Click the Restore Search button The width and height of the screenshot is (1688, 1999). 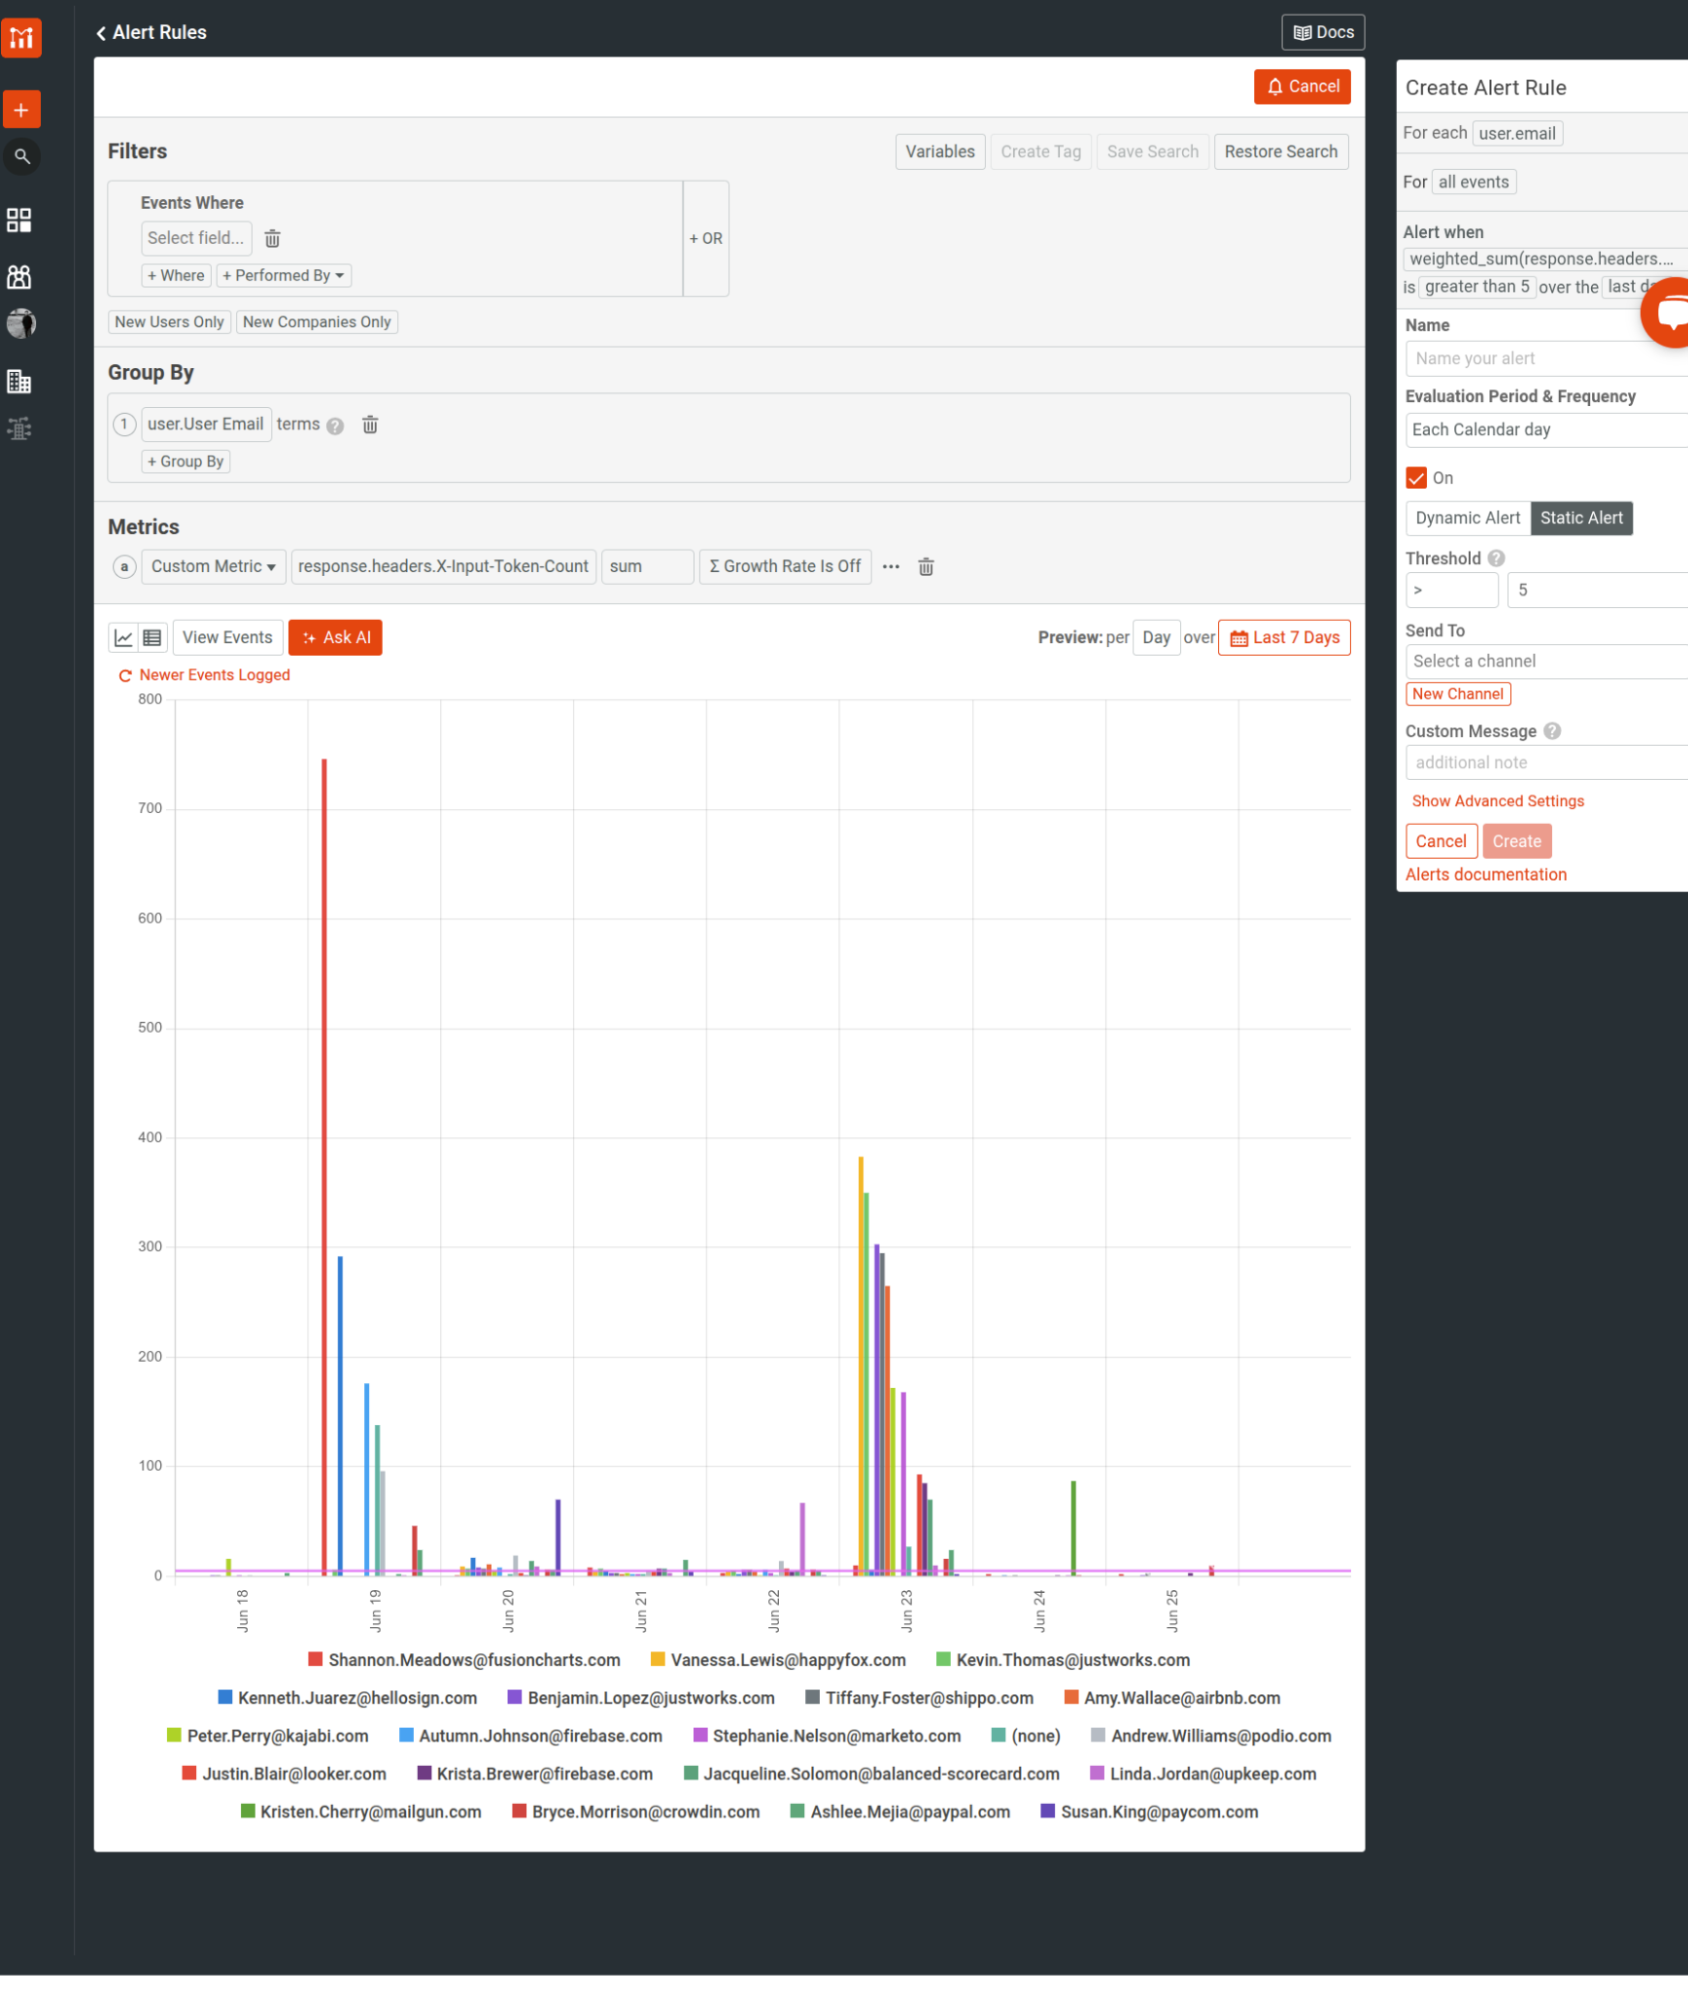click(x=1281, y=151)
